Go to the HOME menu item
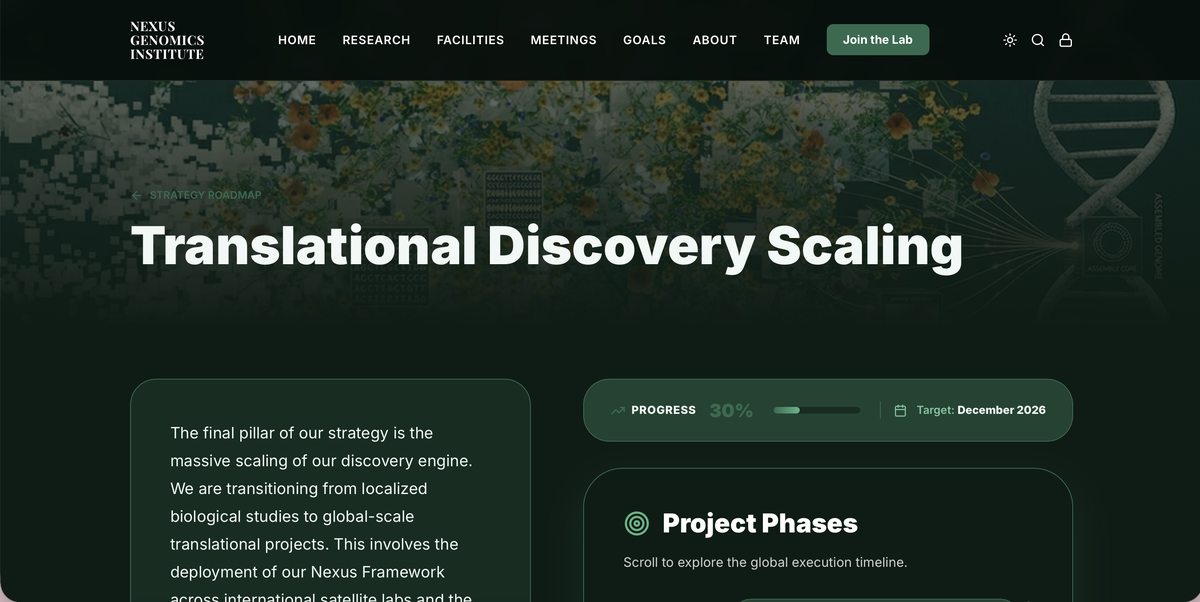This screenshot has width=1200, height=602. point(297,40)
